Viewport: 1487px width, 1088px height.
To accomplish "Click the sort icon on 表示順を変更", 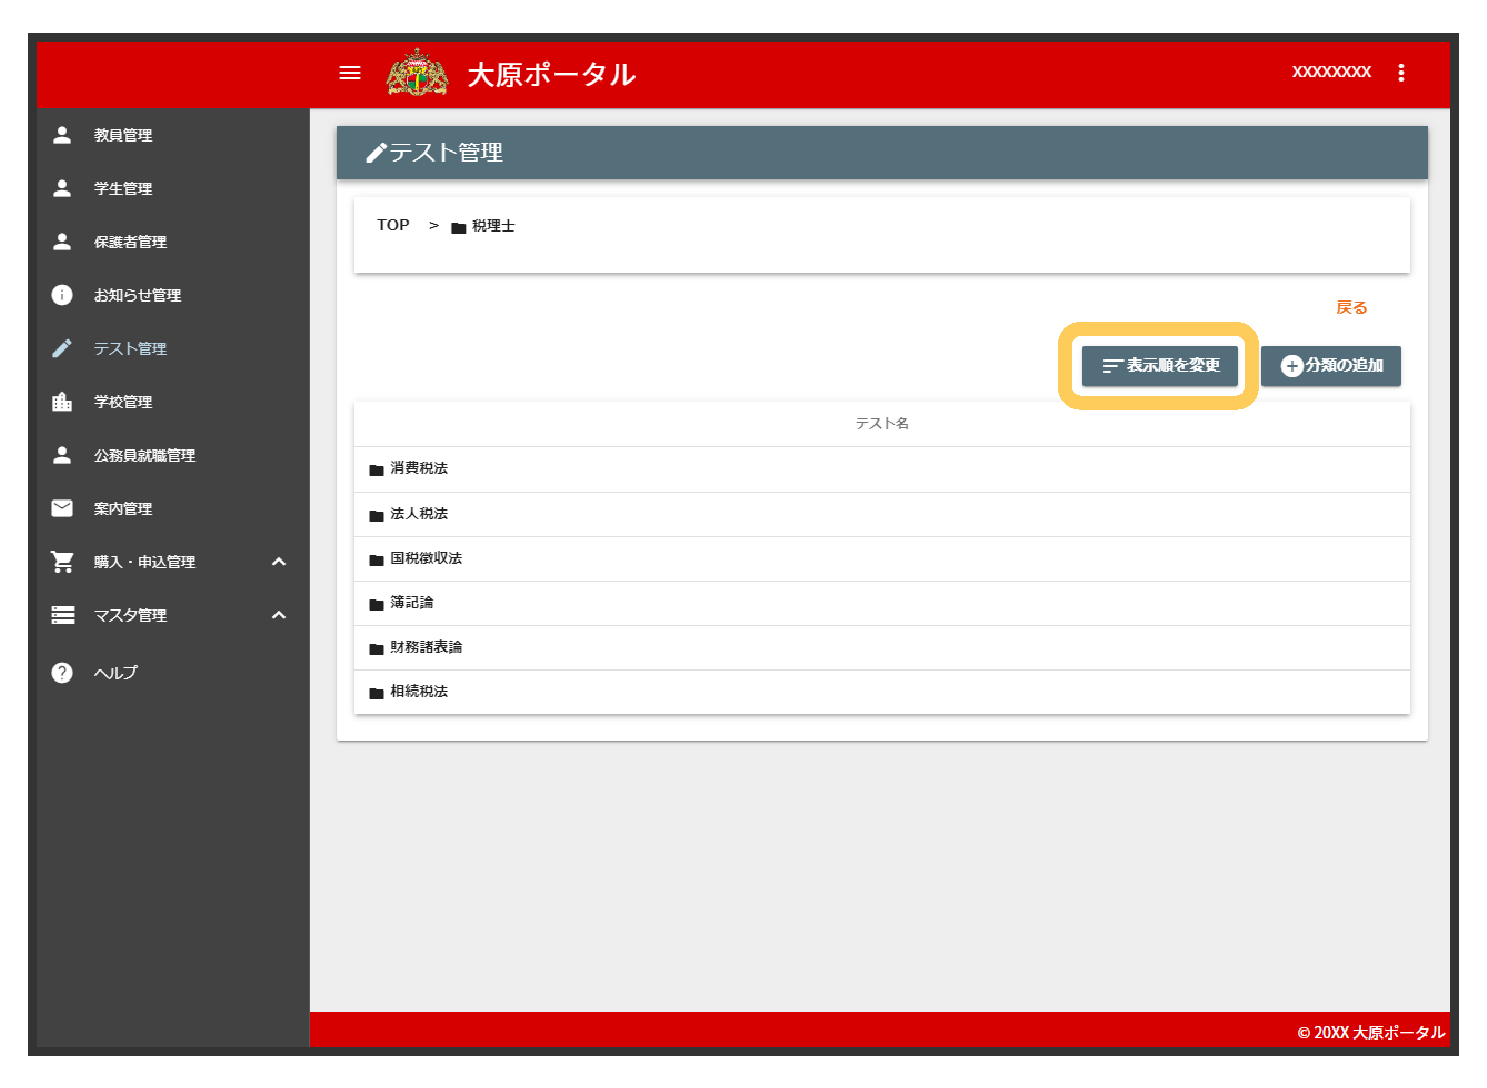I will coord(1112,366).
